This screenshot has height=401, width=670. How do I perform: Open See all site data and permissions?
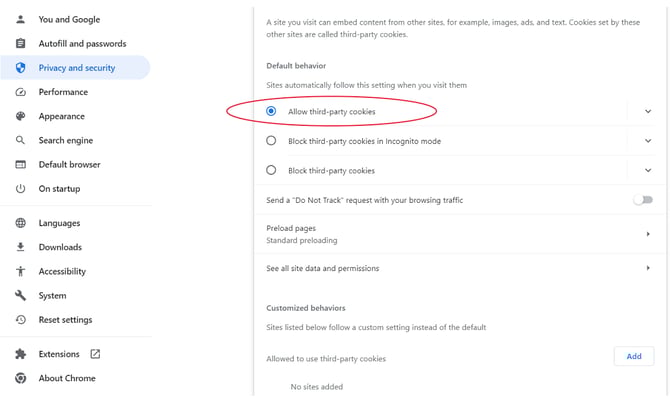pos(322,268)
